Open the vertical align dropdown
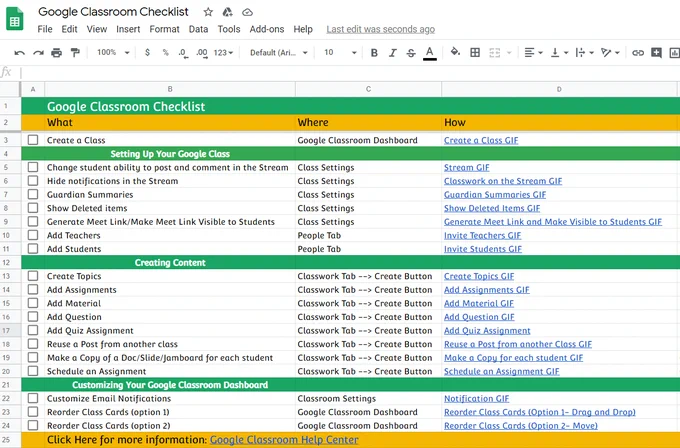Image resolution: width=680 pixels, height=448 pixels. click(x=559, y=53)
